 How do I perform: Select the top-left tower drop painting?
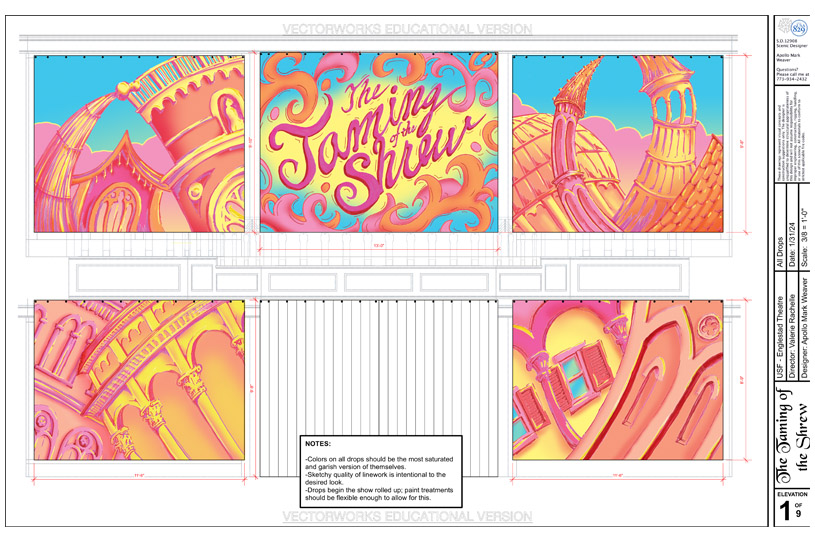(139, 143)
